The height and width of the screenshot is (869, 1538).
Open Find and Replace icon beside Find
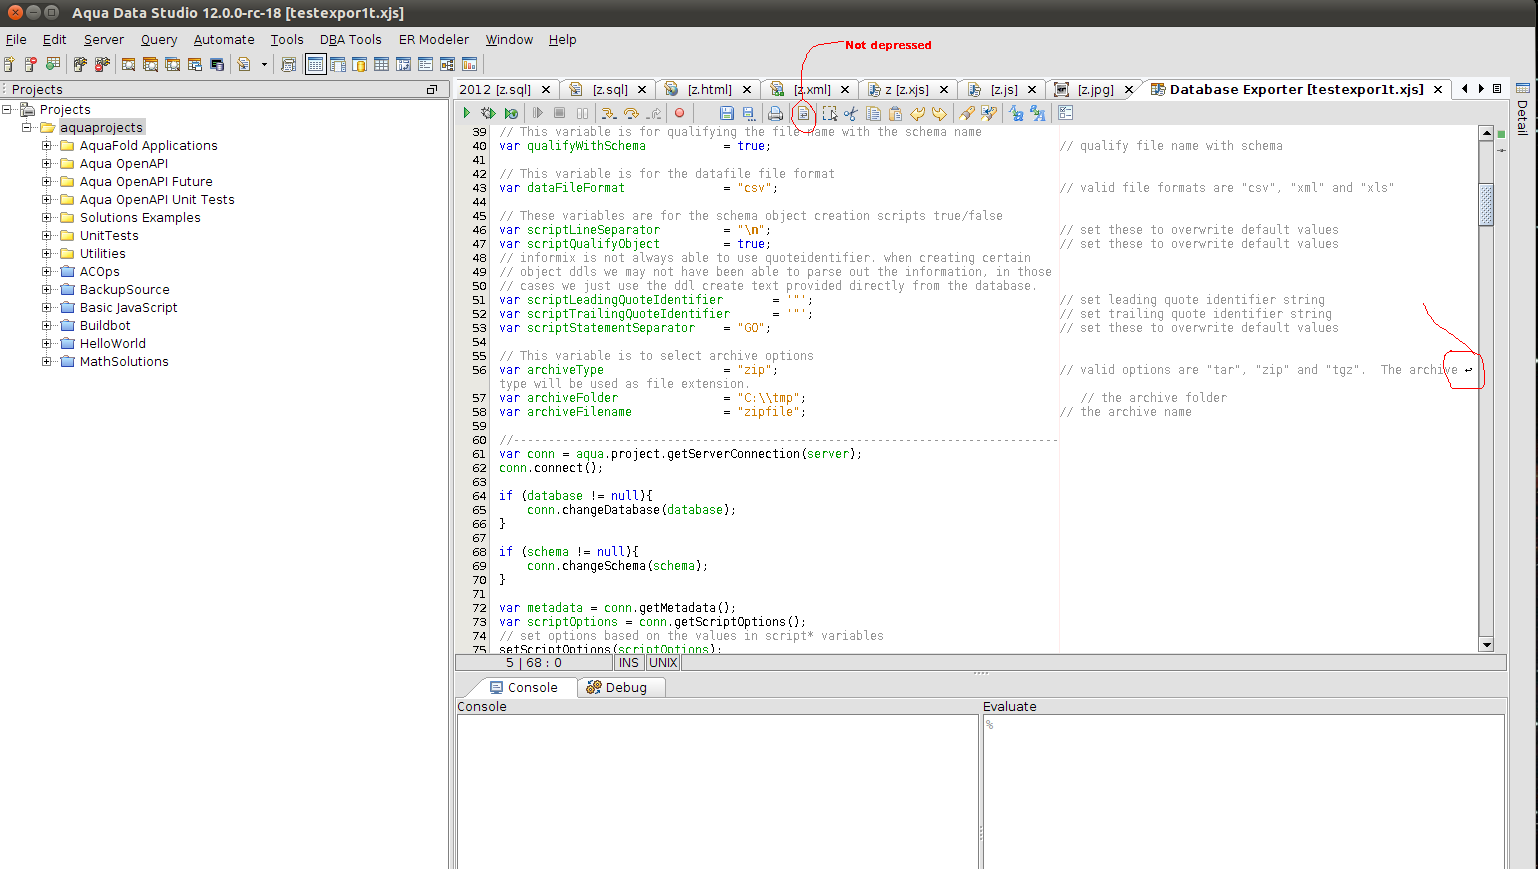pyautogui.click(x=1038, y=113)
